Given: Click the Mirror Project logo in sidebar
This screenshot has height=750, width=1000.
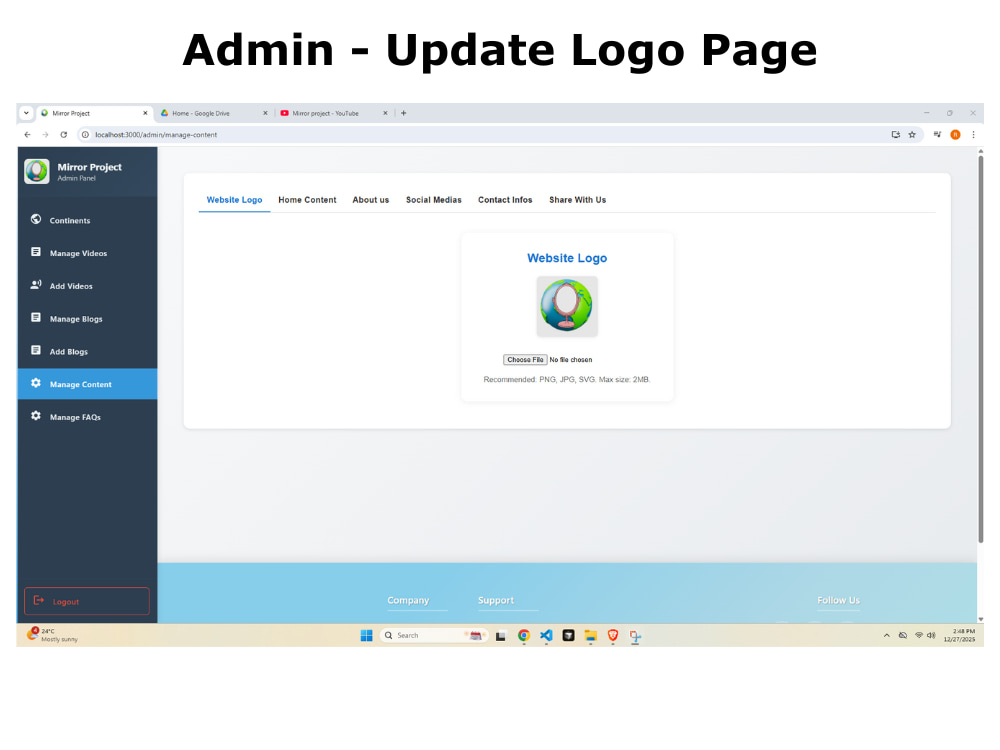Looking at the screenshot, I should tap(36, 171).
